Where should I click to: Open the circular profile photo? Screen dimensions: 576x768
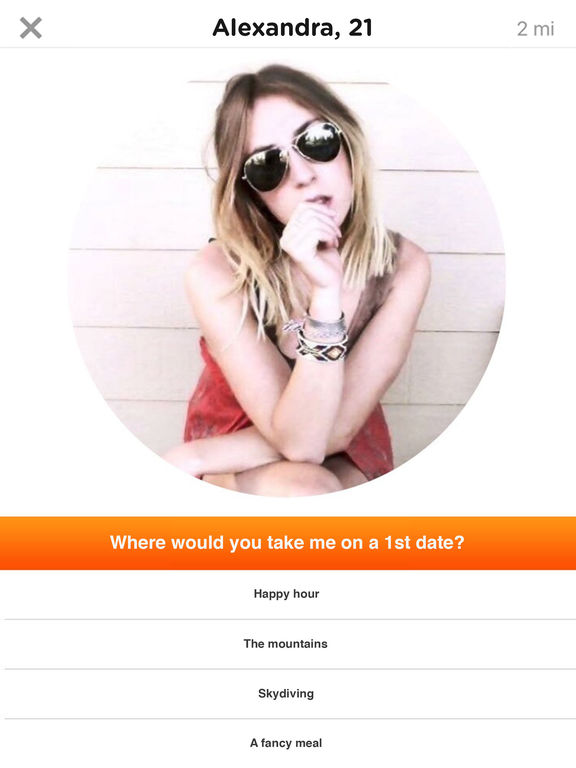coord(287,280)
